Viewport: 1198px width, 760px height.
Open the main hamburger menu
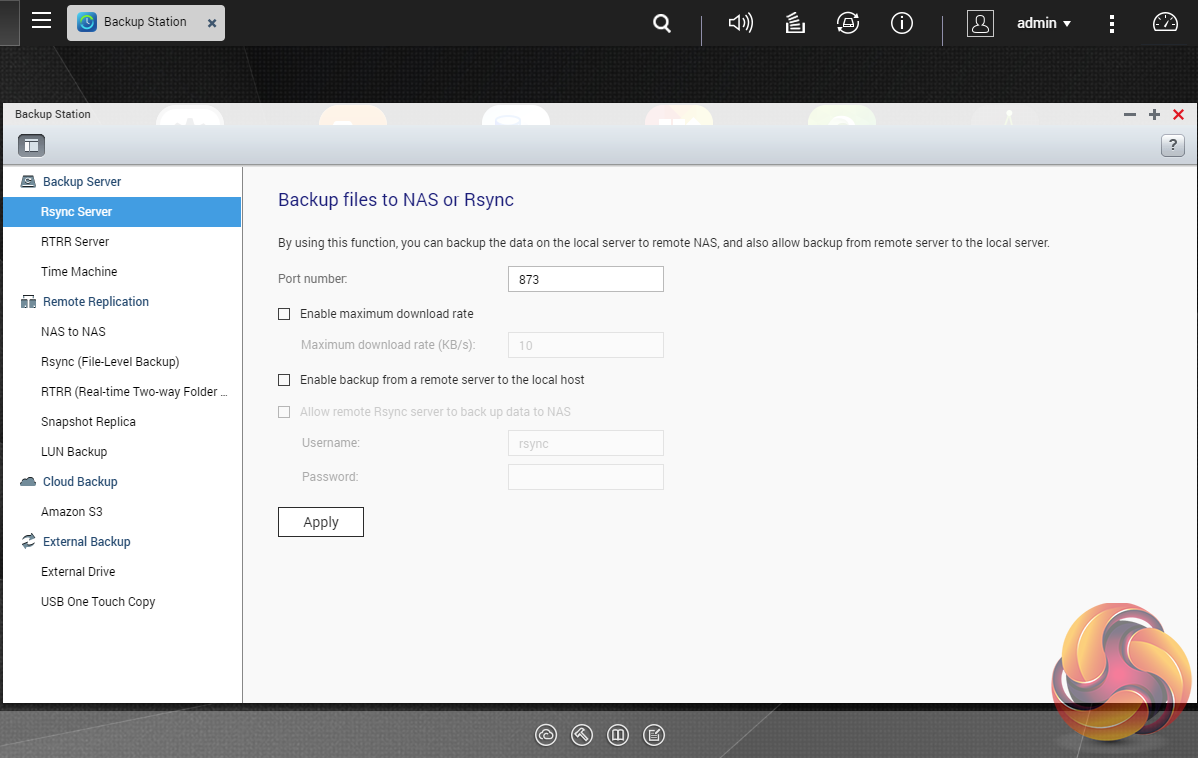click(x=41, y=21)
